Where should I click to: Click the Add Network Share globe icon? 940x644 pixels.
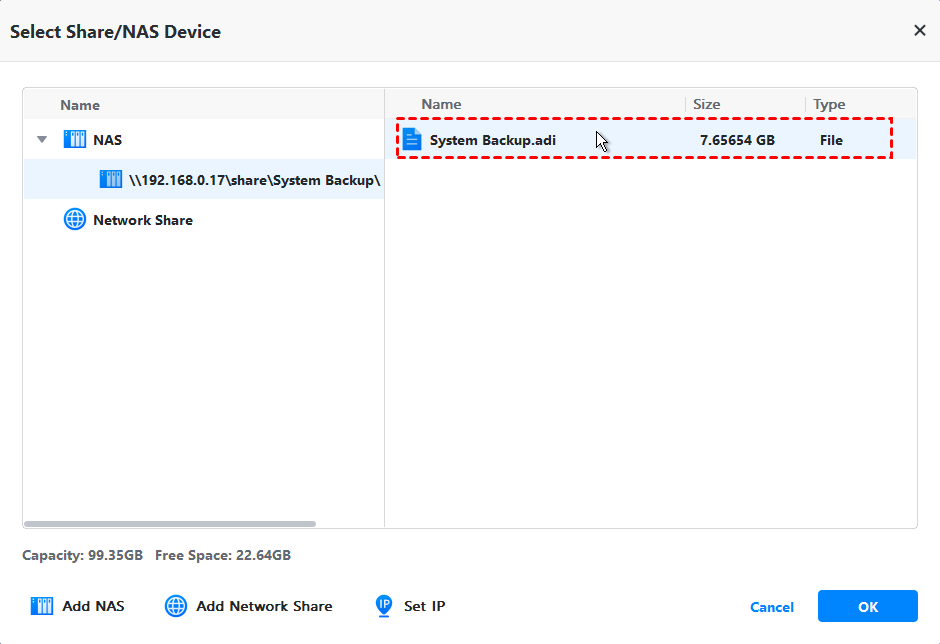[176, 606]
